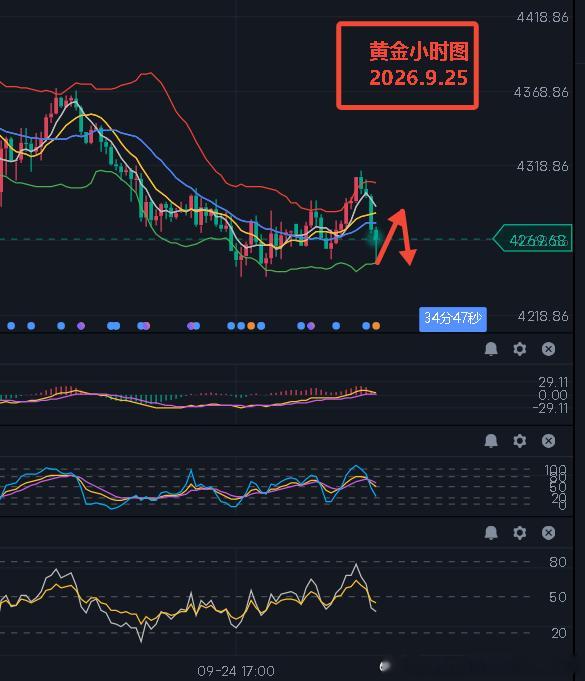Open the gear settings for the KDJ panel
585x681 pixels.
point(520,440)
